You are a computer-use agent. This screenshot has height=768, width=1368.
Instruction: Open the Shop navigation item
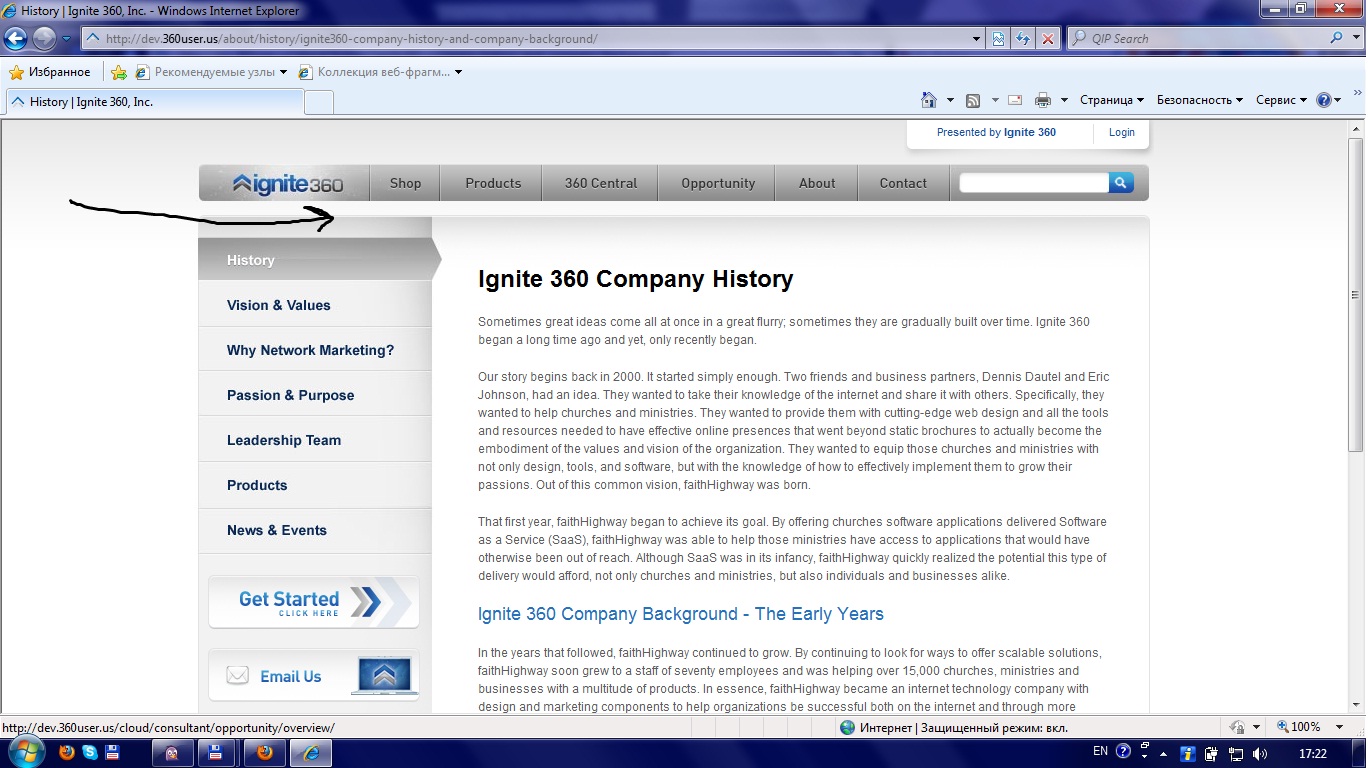click(405, 183)
